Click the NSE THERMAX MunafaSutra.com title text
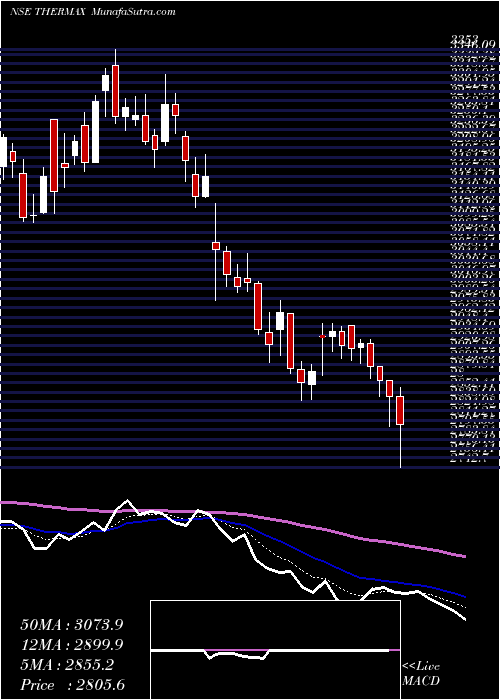The image size is (500, 700). pyautogui.click(x=92, y=12)
